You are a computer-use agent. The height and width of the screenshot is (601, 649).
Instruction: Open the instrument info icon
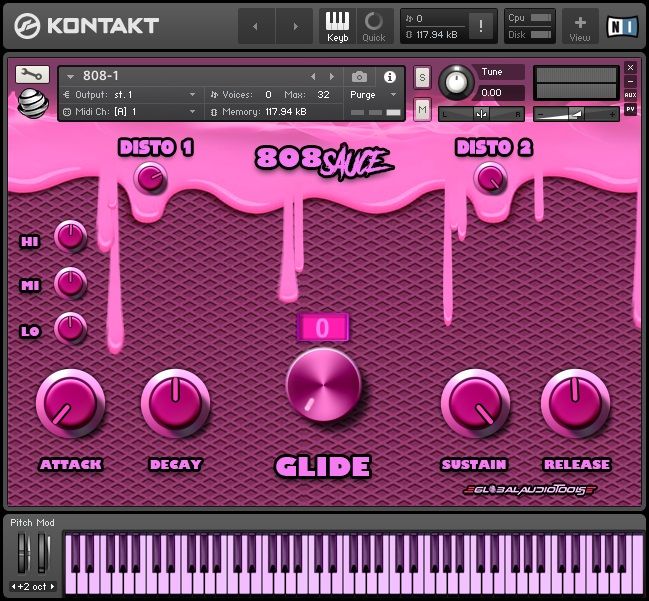pos(390,76)
